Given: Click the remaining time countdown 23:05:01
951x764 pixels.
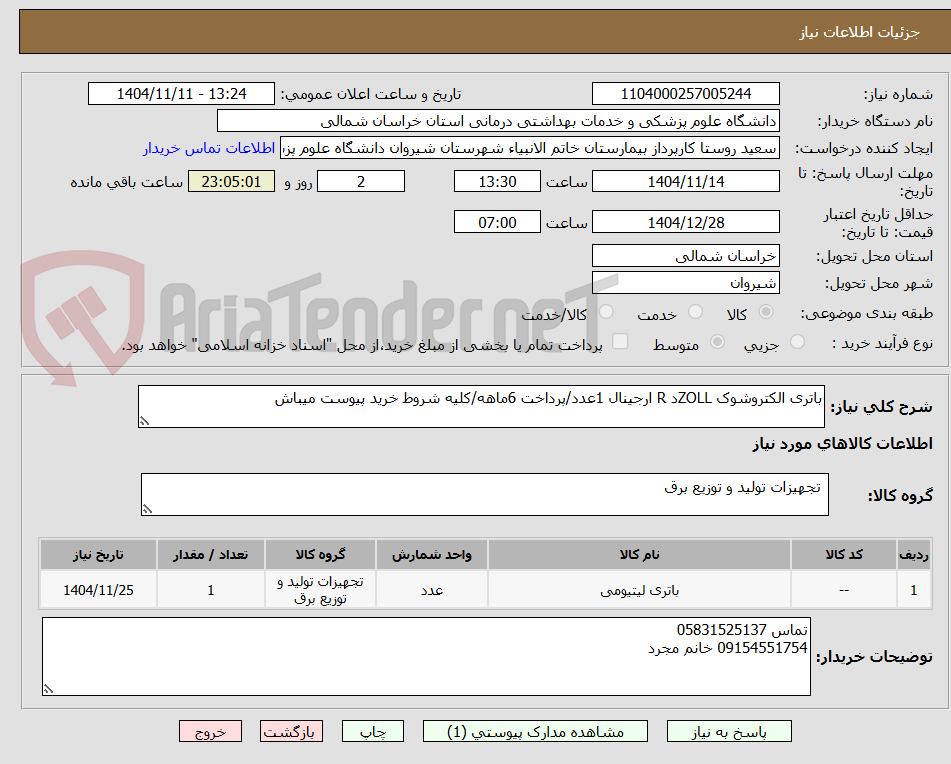Looking at the screenshot, I should click(x=231, y=181).
